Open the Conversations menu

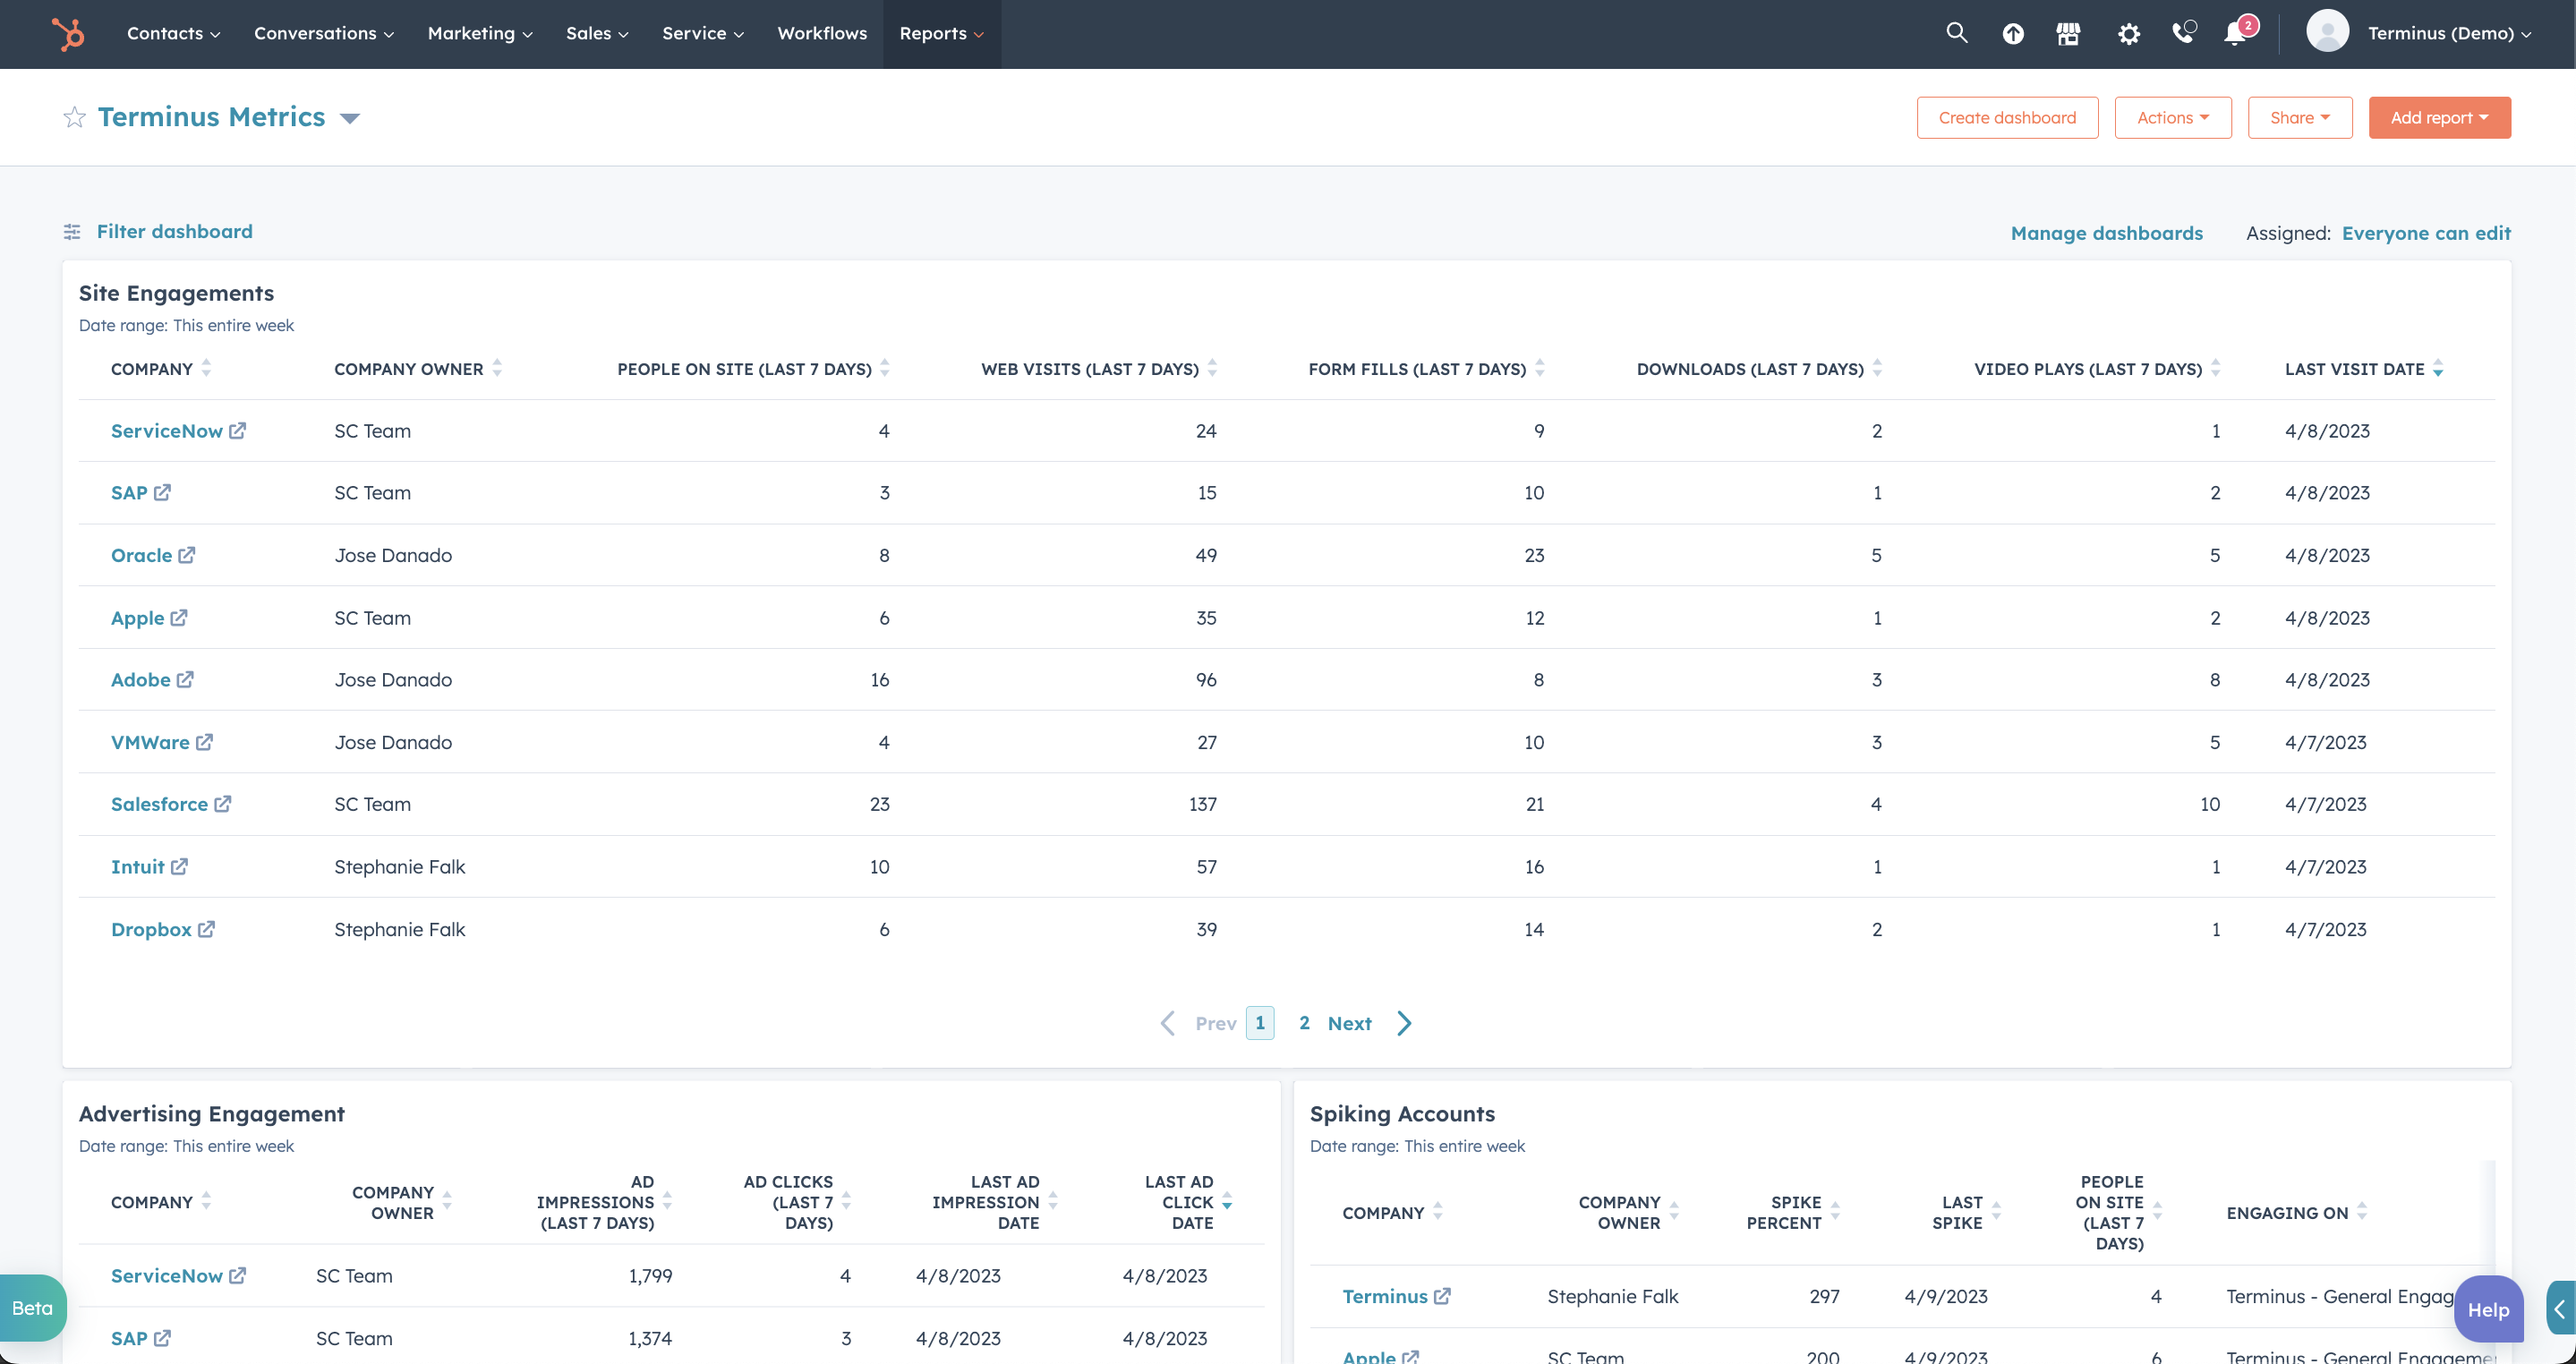[324, 33]
